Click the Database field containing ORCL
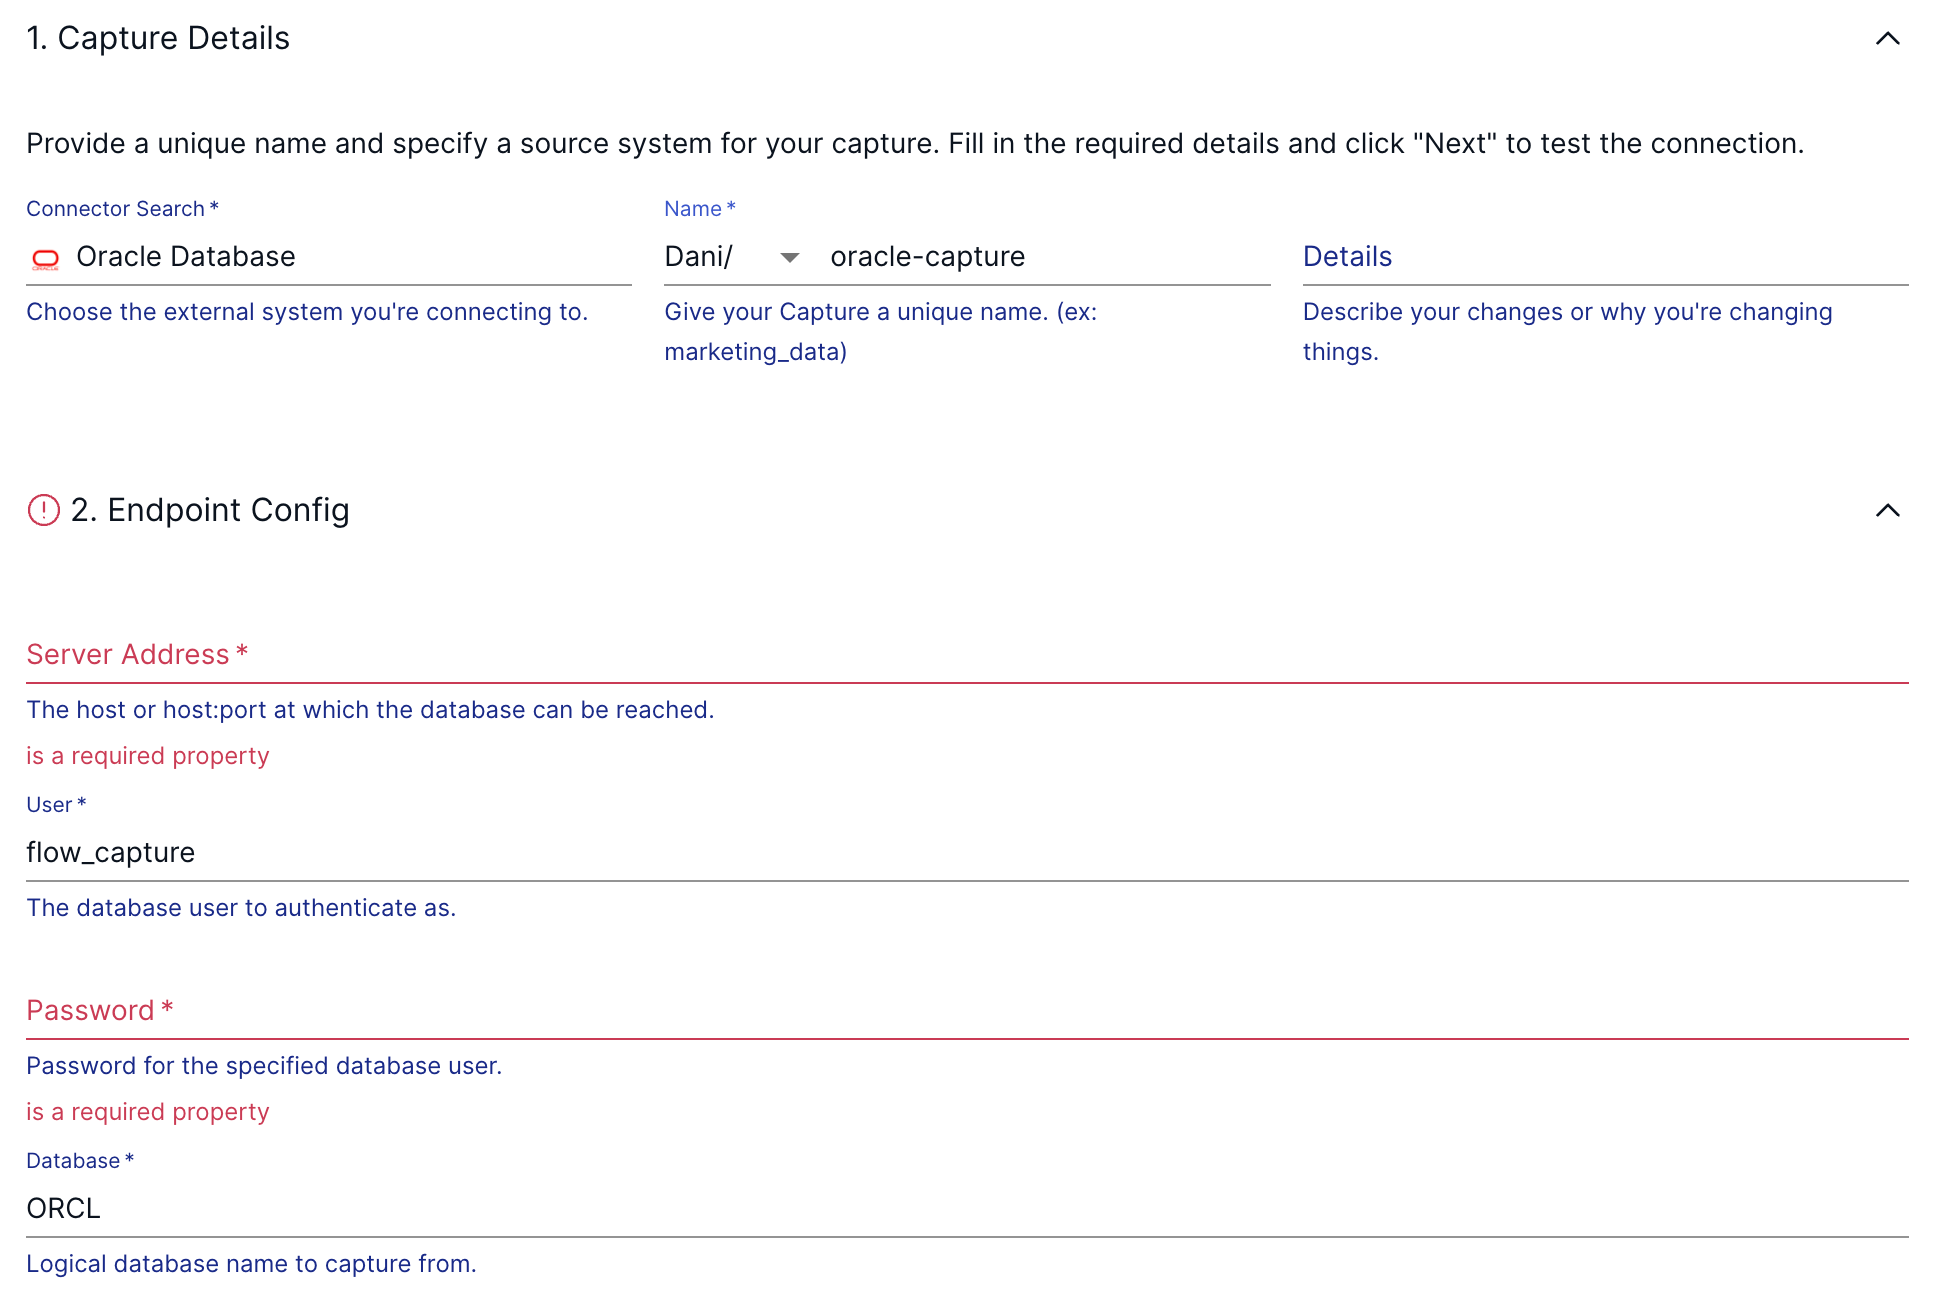This screenshot has width=1942, height=1298. [x=966, y=1209]
